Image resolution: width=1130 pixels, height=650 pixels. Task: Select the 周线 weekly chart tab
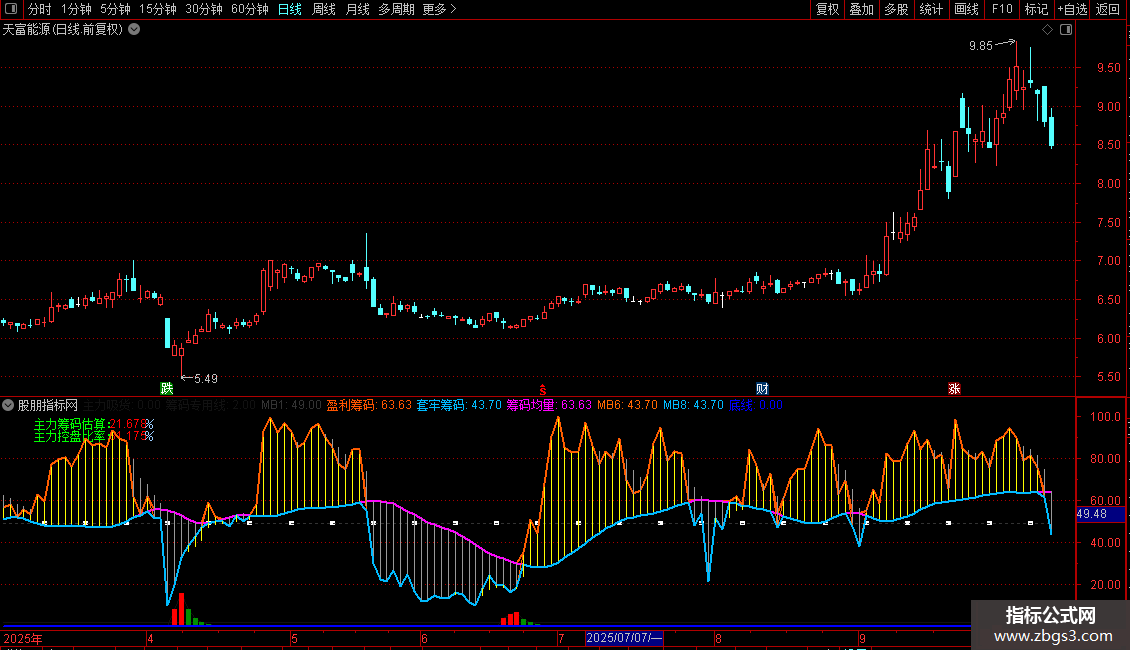pos(324,9)
